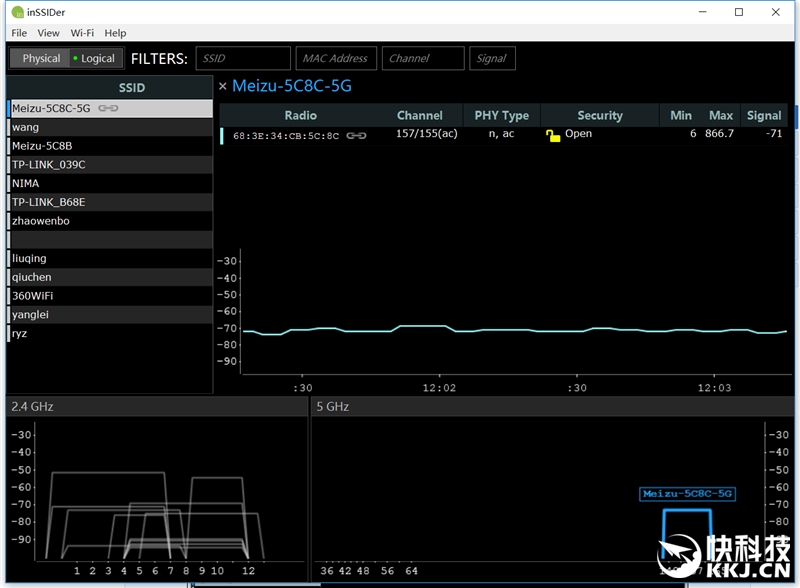
Task: Open the Help menu
Action: 115,33
